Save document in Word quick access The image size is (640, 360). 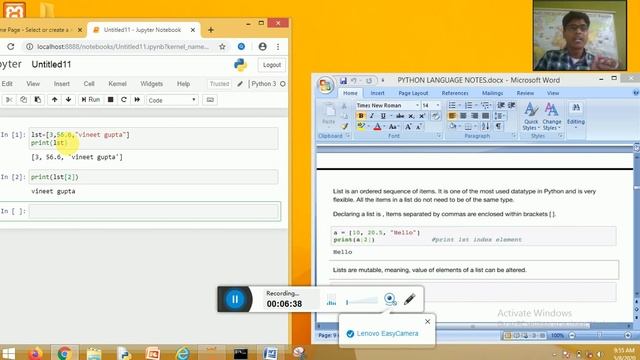pyautogui.click(x=343, y=80)
